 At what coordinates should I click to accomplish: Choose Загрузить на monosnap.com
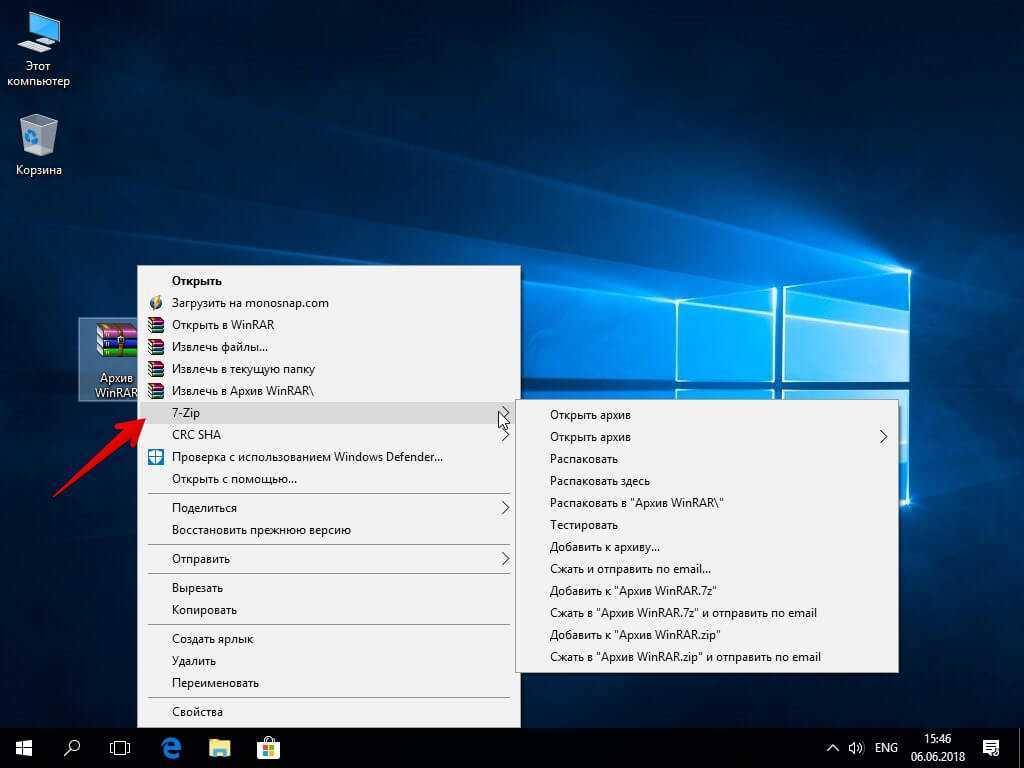point(328,303)
